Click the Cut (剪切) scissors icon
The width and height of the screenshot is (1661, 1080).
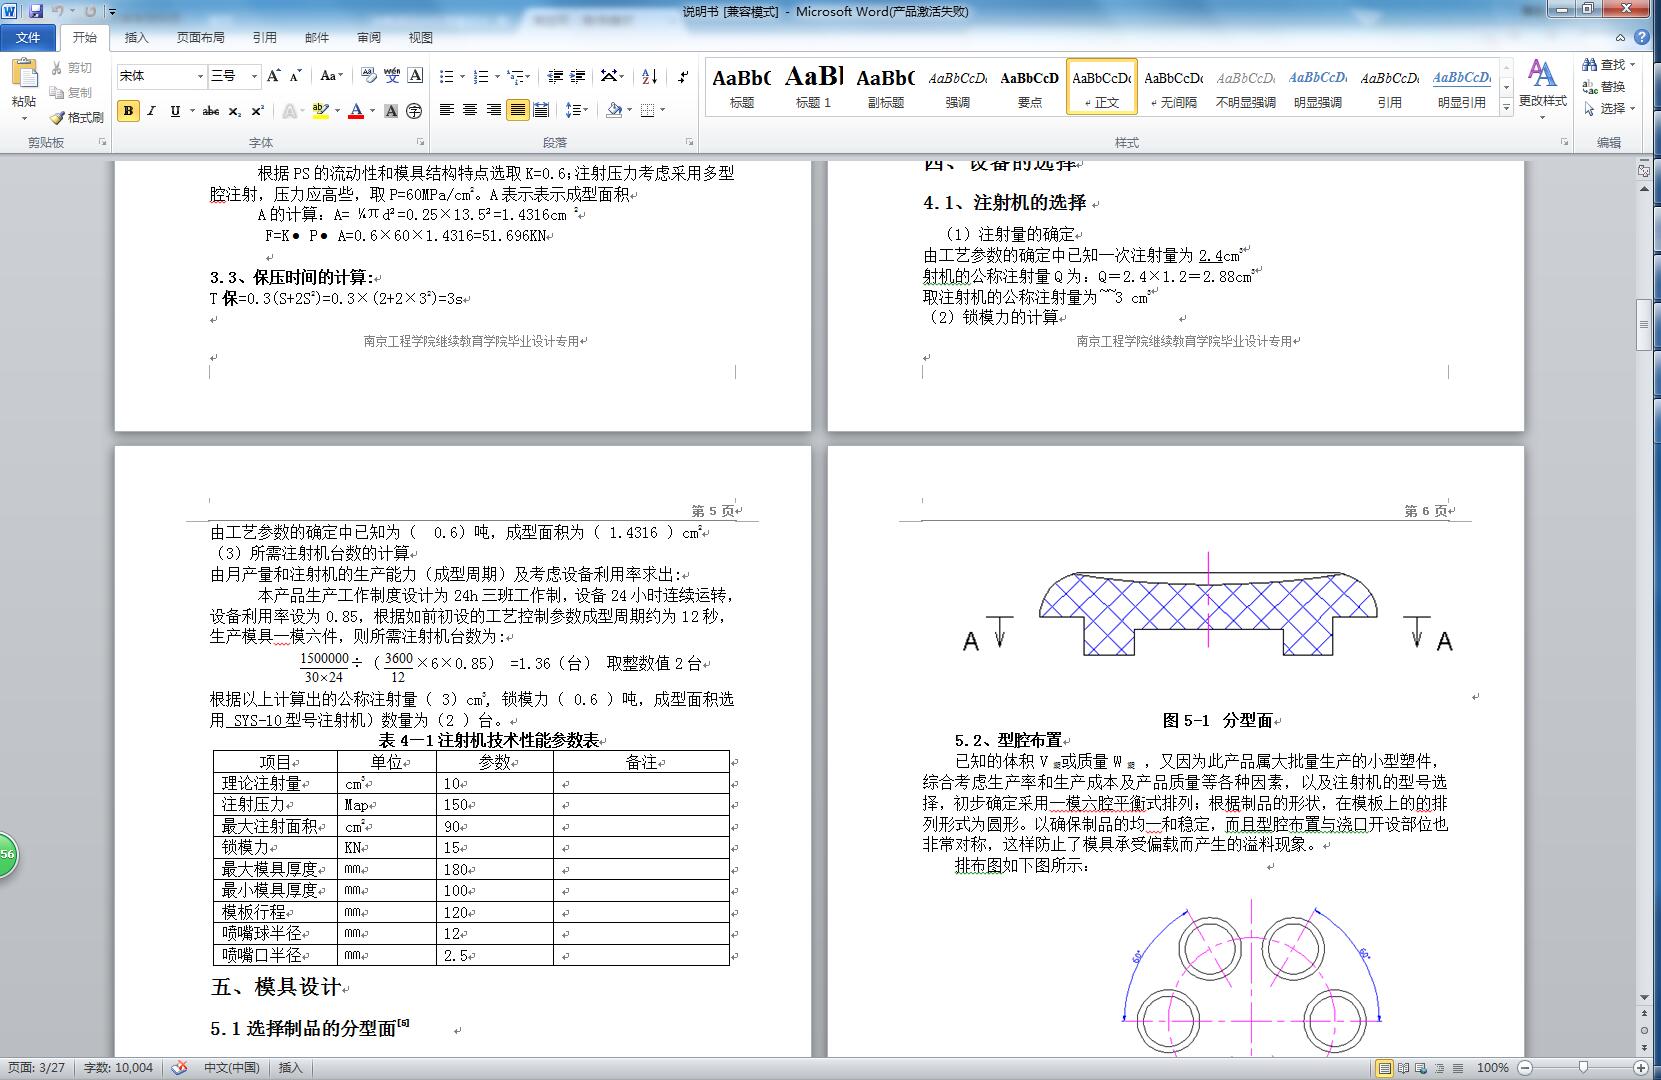tap(57, 68)
